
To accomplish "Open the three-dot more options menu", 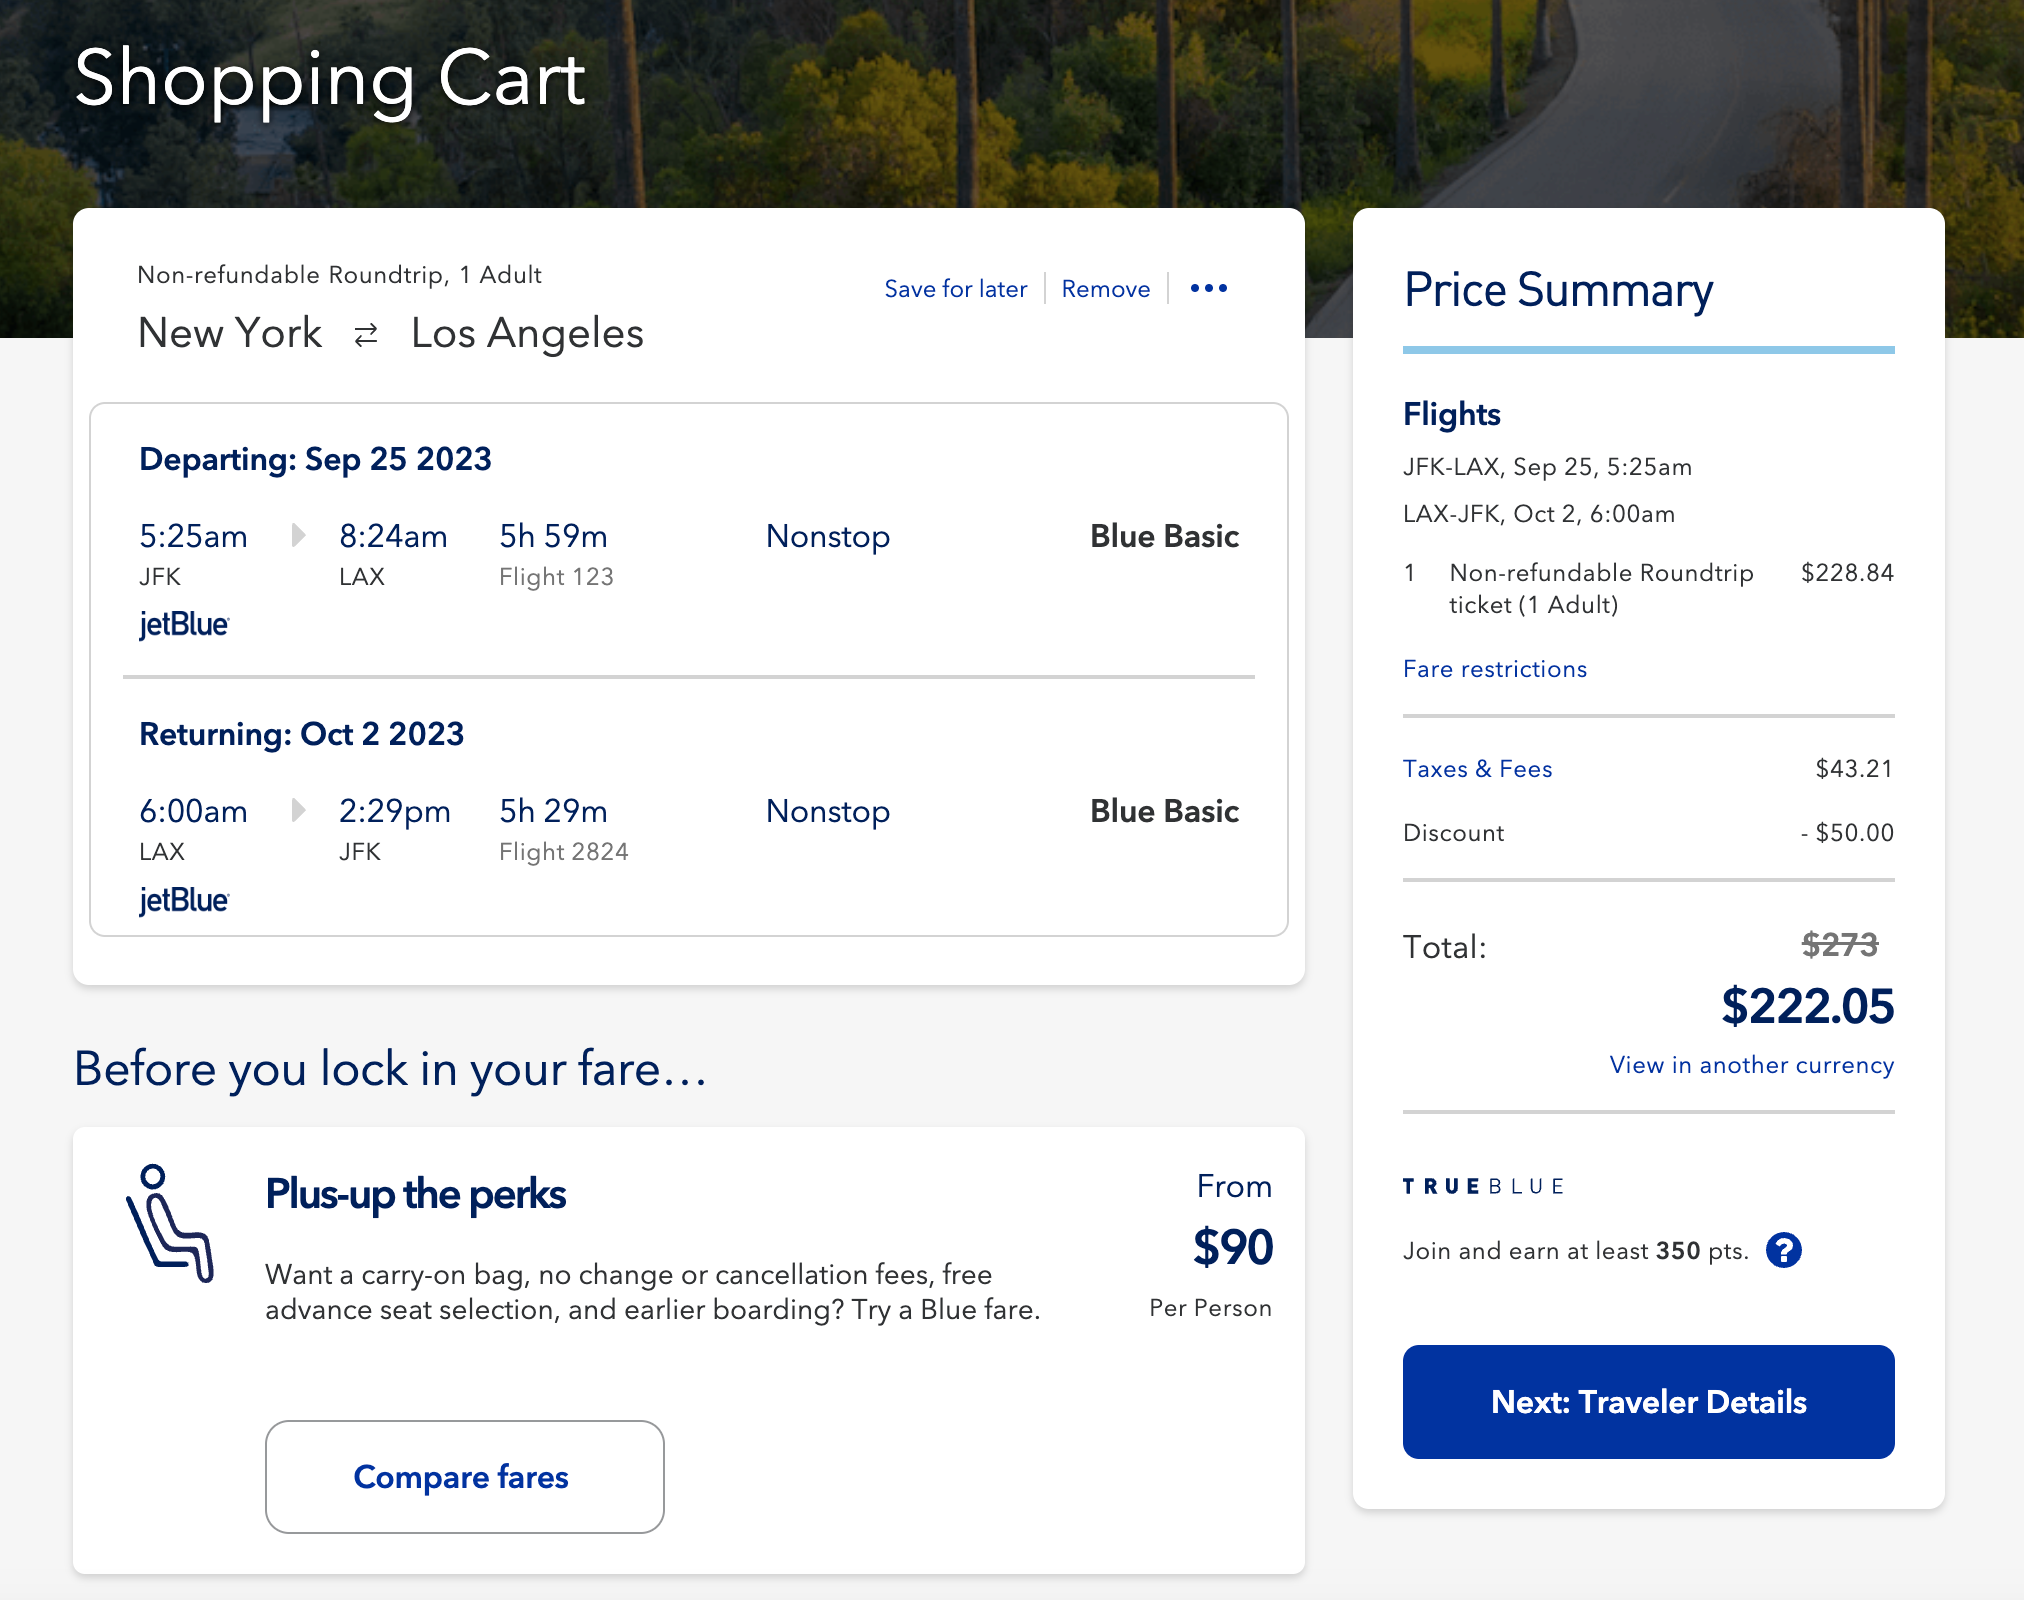I will (x=1208, y=288).
